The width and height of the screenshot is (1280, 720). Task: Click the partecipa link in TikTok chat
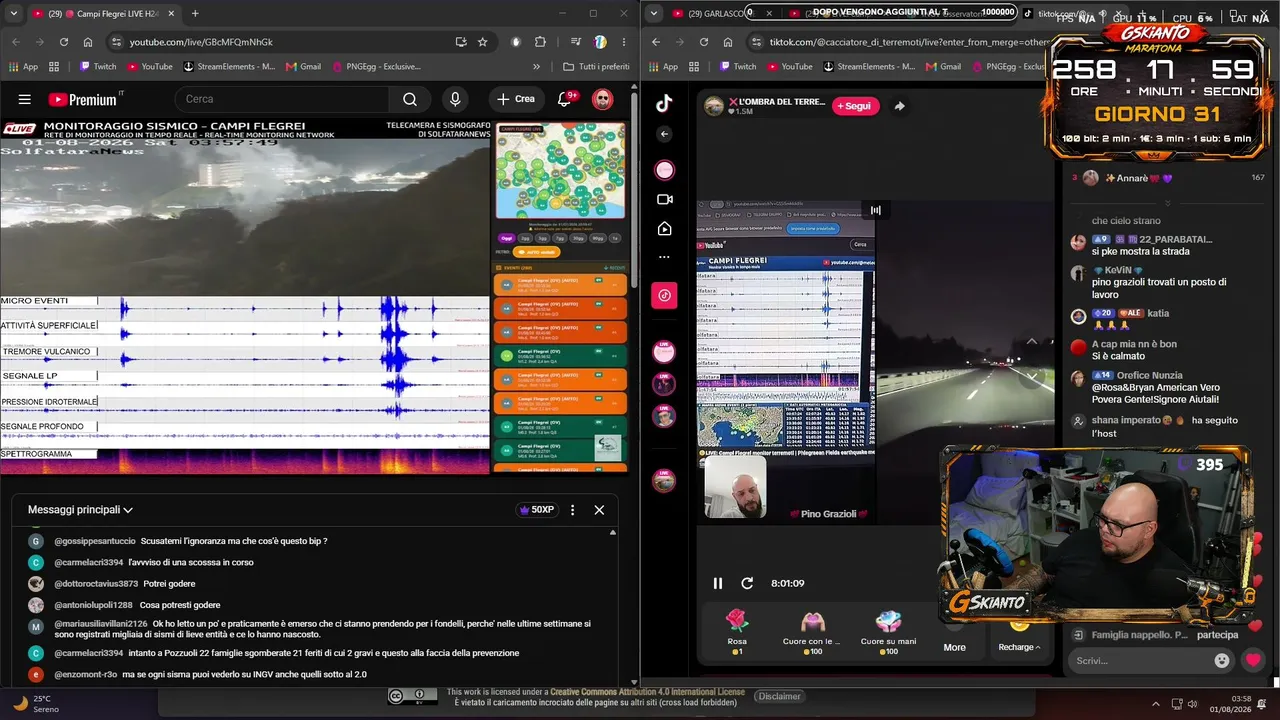pyautogui.click(x=1217, y=635)
